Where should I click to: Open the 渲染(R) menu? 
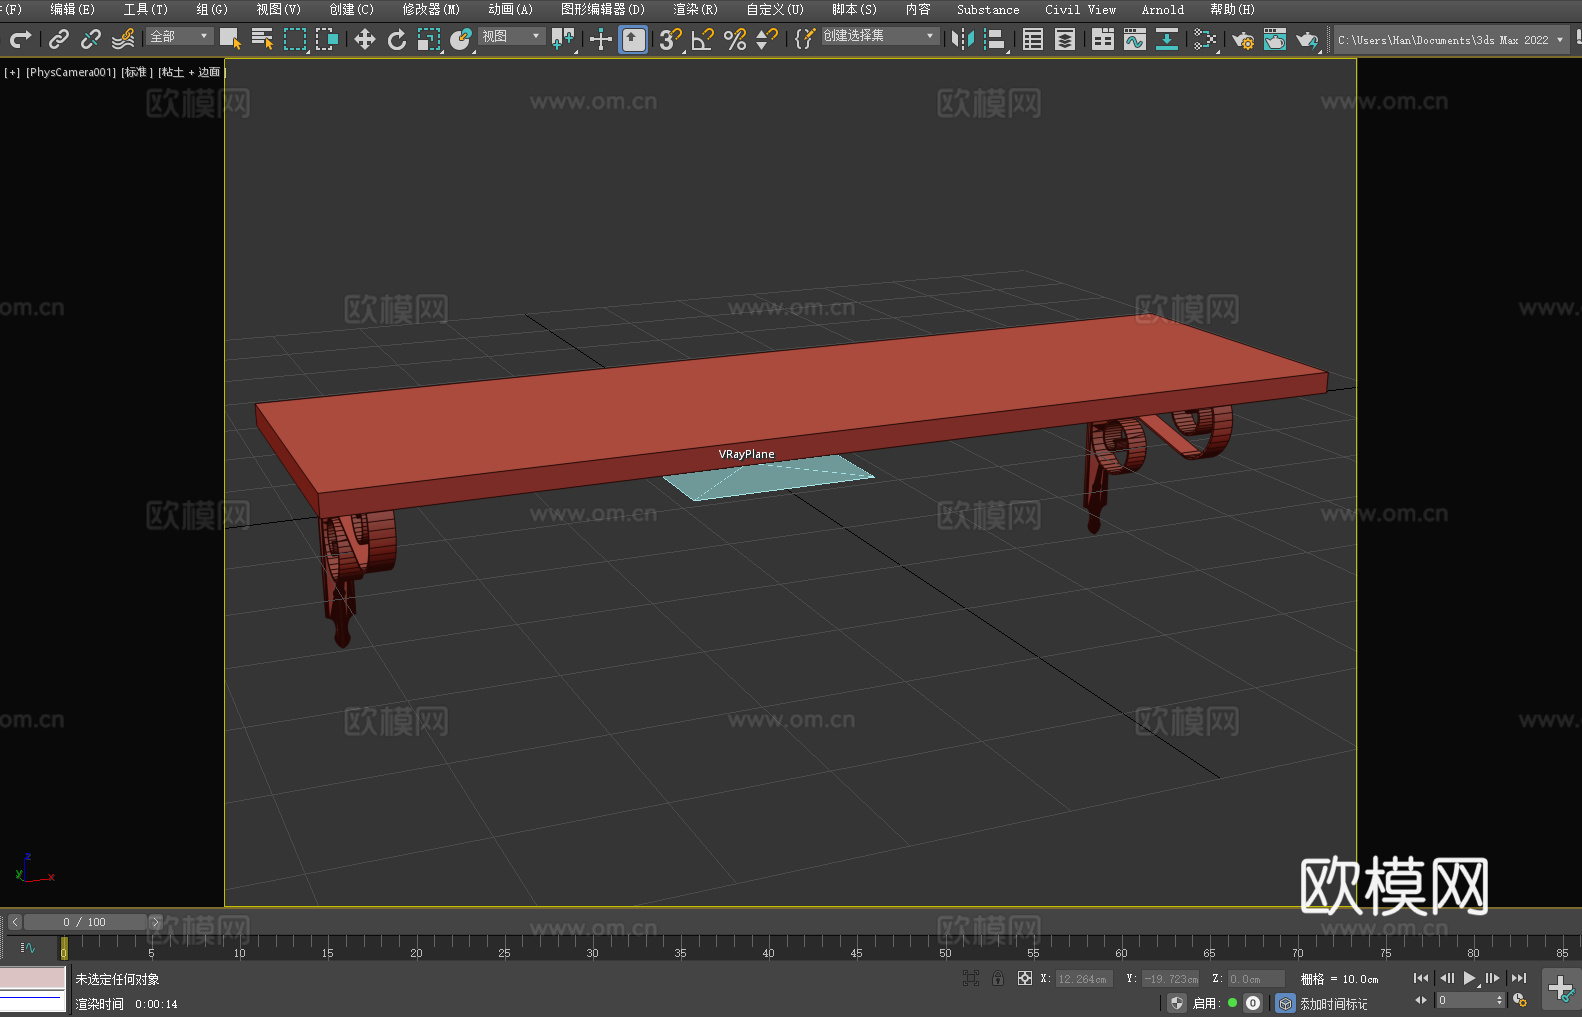(x=695, y=9)
